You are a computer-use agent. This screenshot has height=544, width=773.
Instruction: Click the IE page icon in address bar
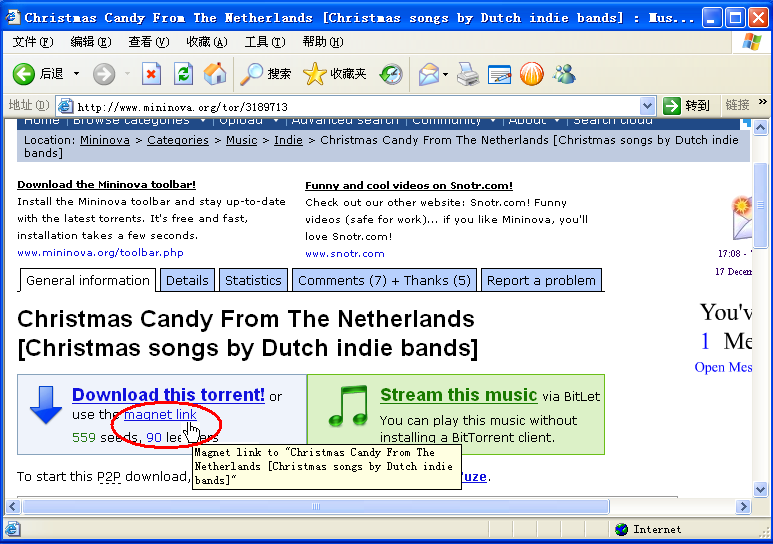(65, 106)
